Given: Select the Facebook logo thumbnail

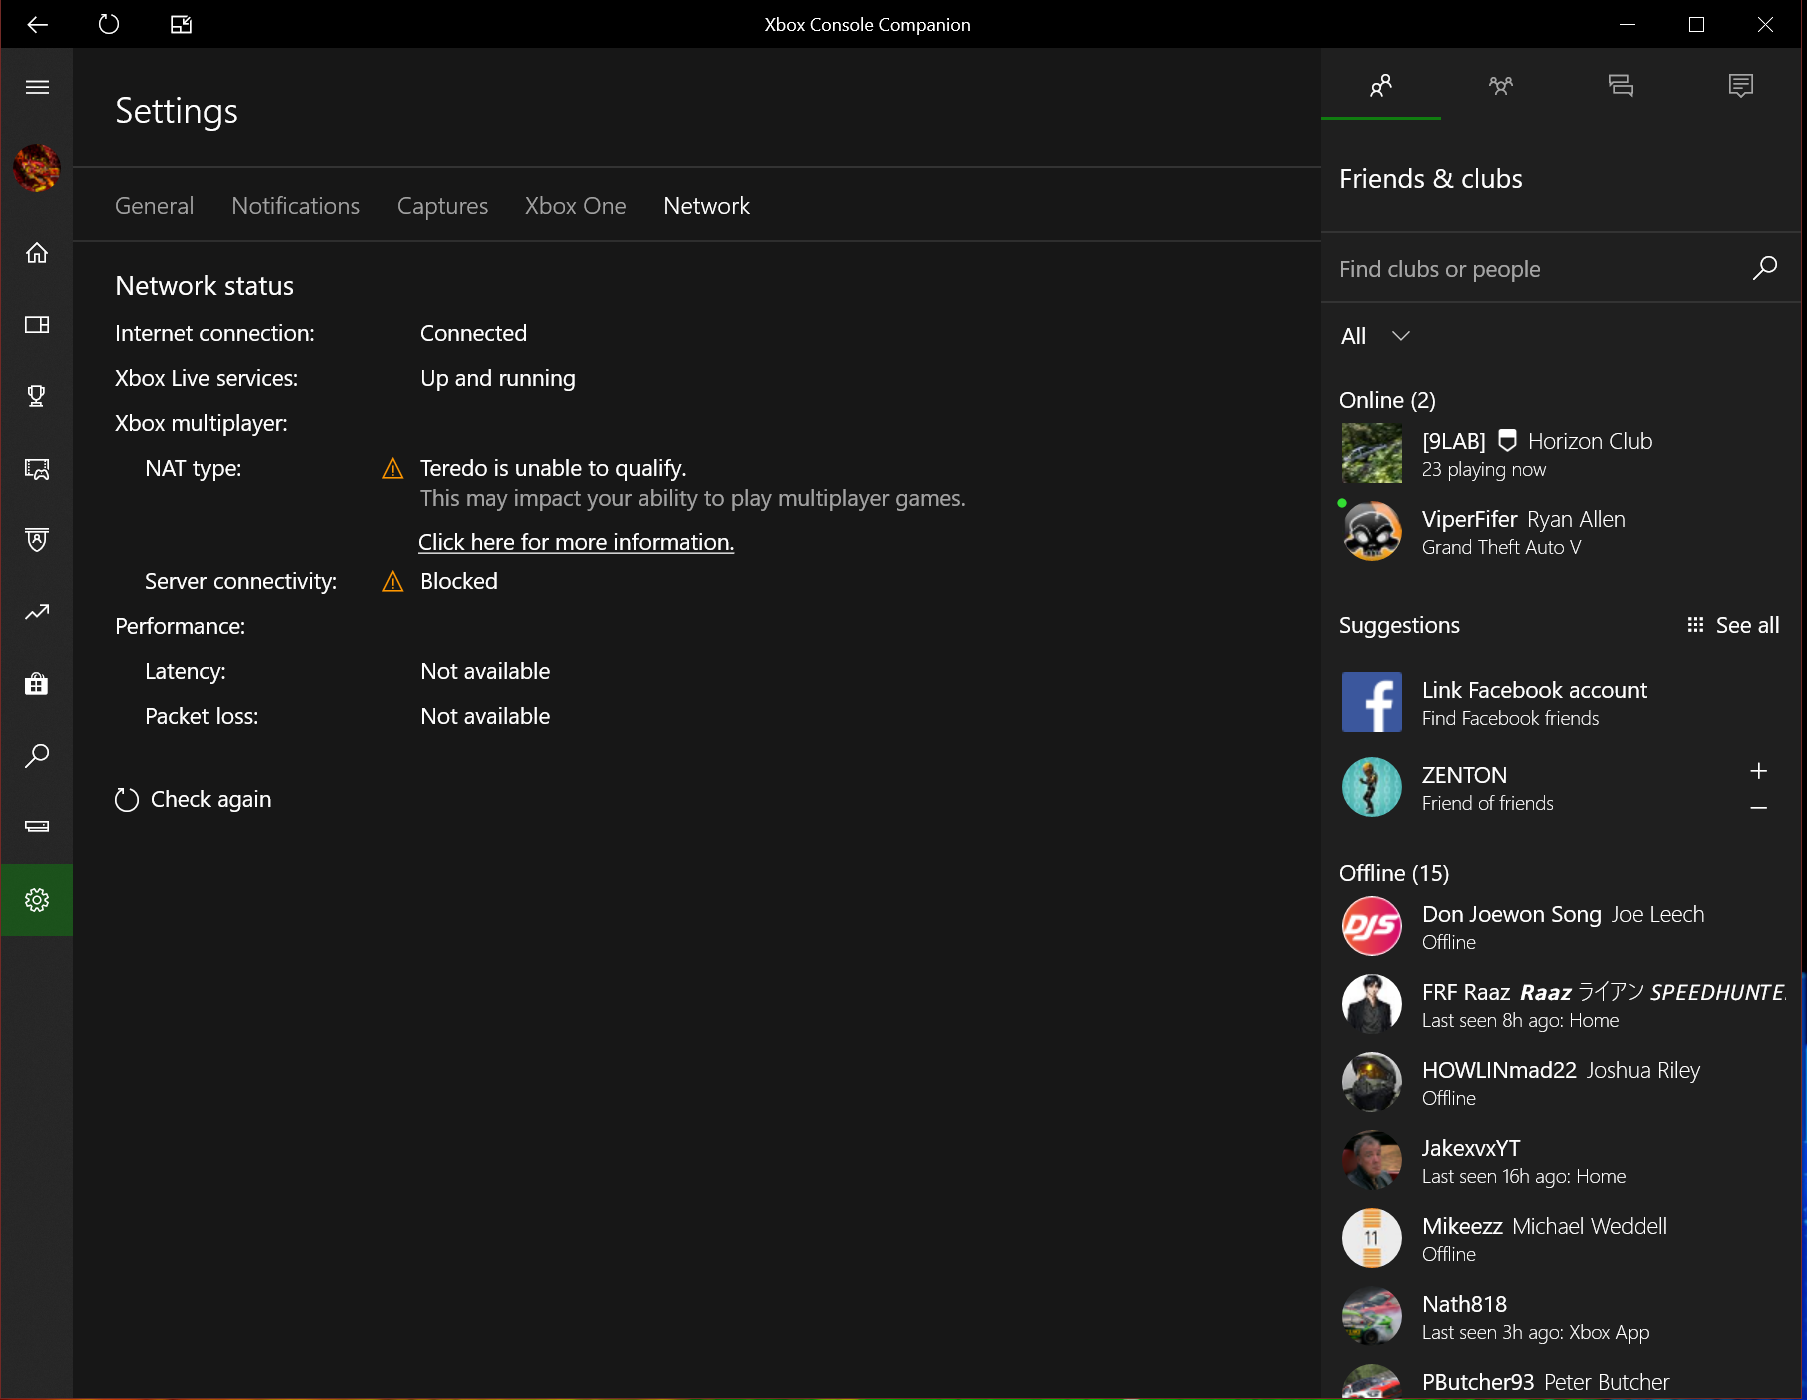Looking at the screenshot, I should [x=1372, y=702].
